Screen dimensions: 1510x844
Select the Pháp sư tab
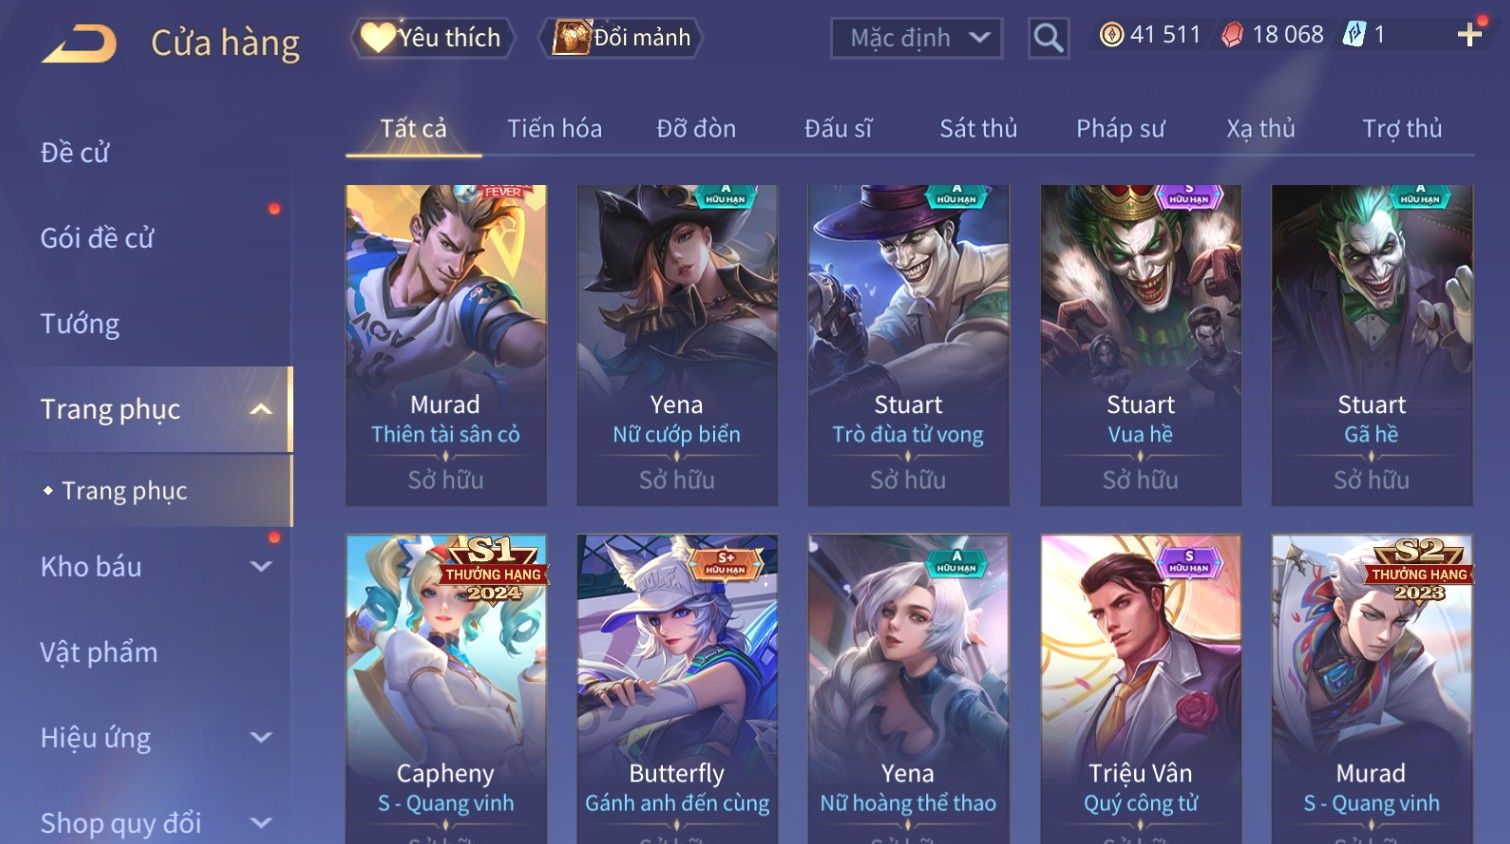[1120, 129]
